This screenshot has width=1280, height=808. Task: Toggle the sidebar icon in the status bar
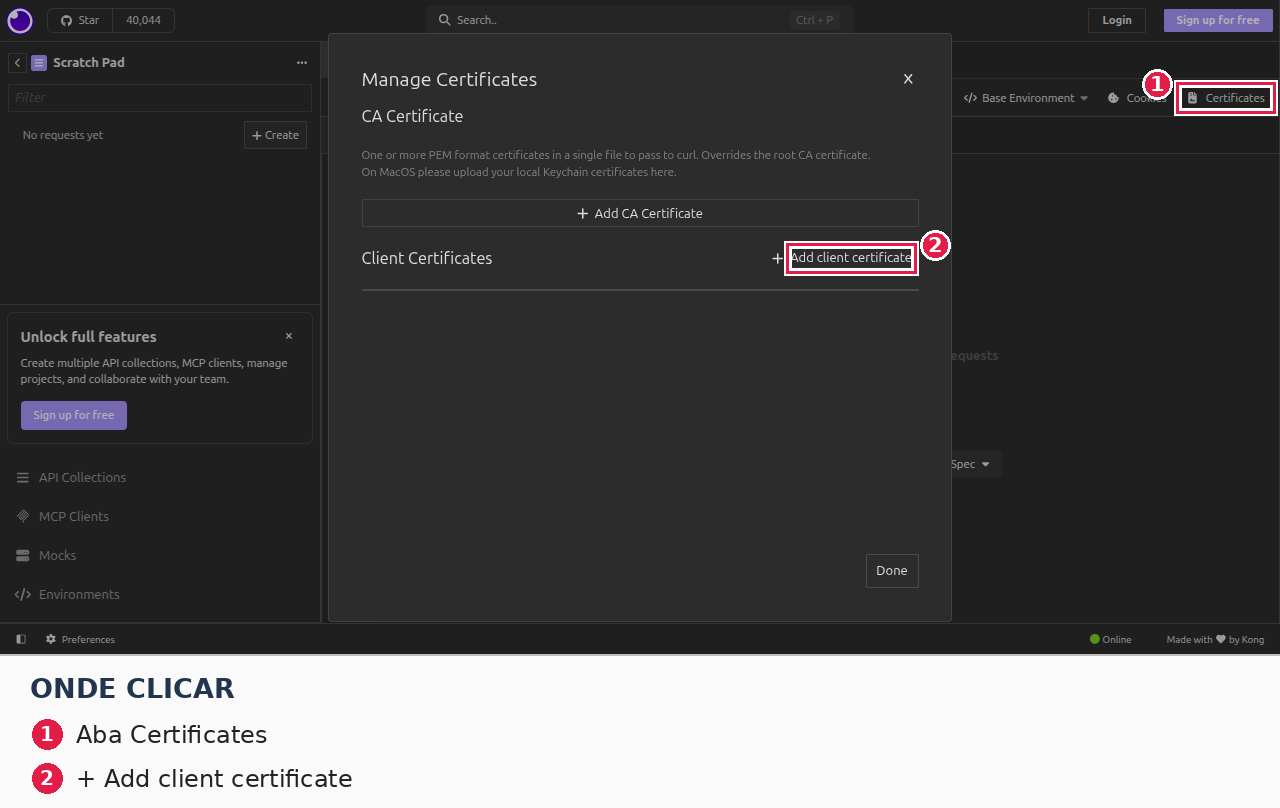pos(21,640)
